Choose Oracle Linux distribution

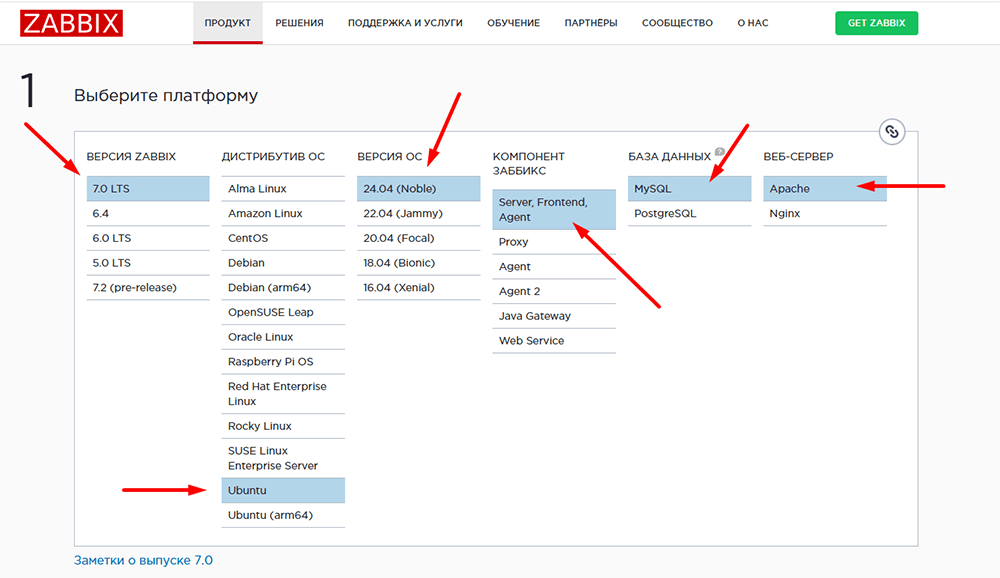click(x=283, y=337)
